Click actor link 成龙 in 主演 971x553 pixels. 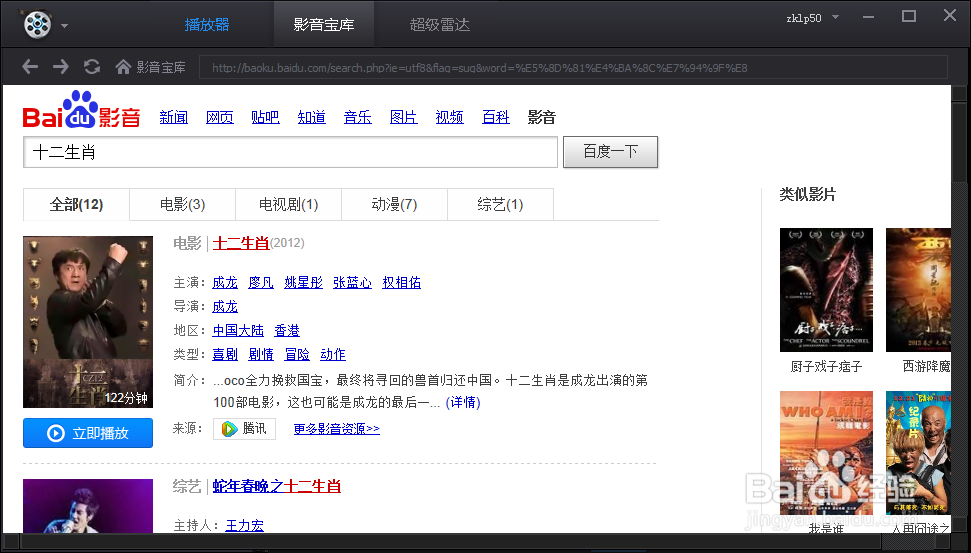(225, 282)
